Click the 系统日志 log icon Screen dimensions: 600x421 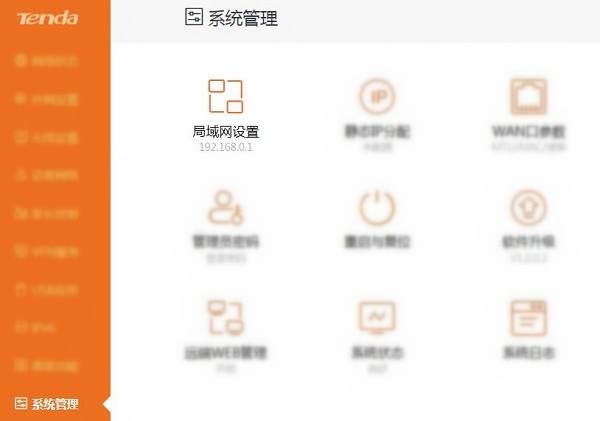529,318
